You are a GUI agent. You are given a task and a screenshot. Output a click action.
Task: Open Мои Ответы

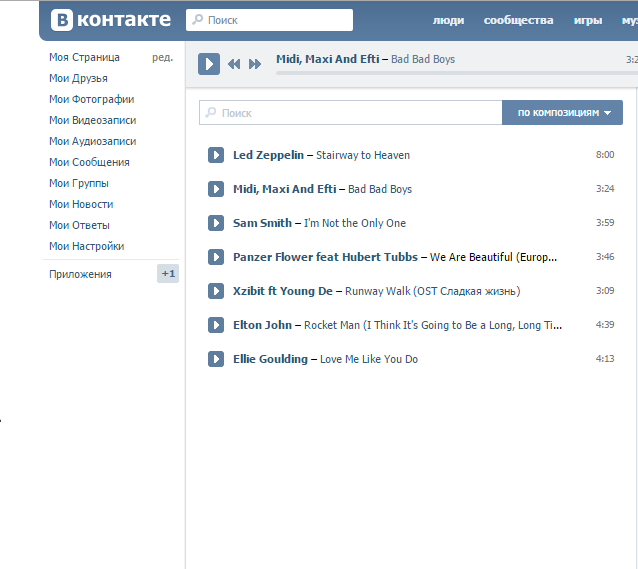[x=79, y=225]
